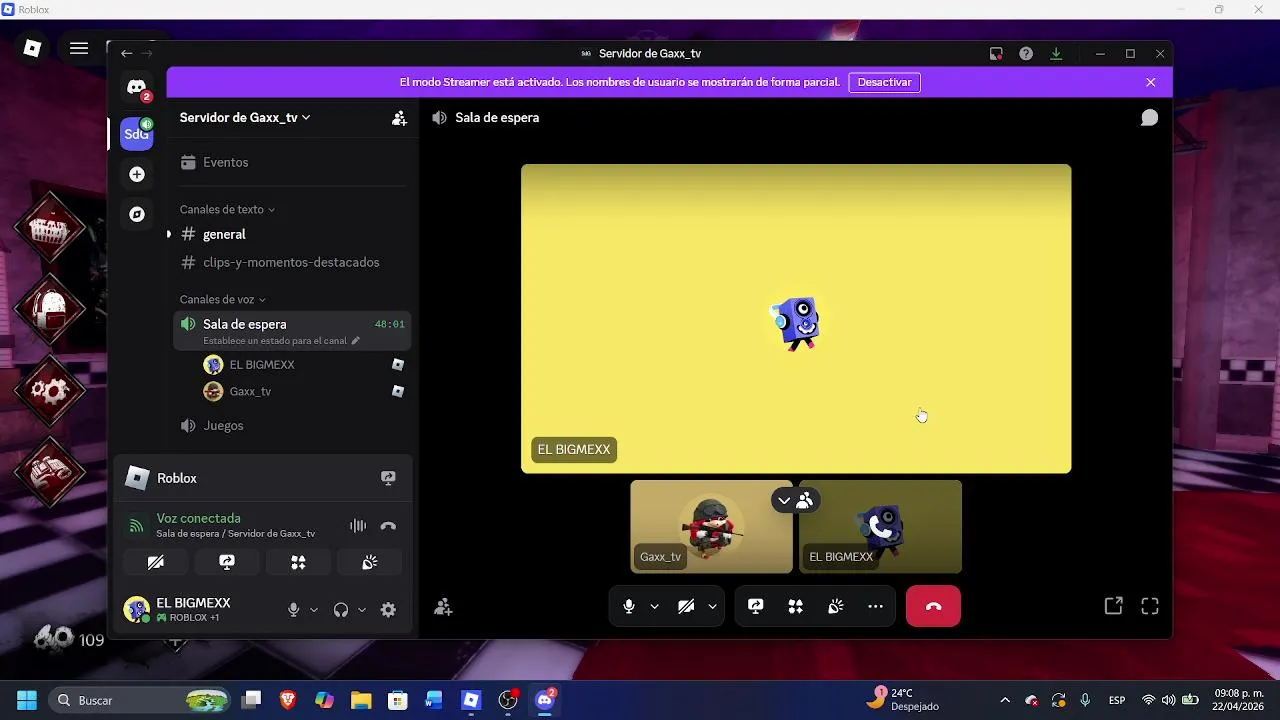
Task: Open the Roblox hamburger menu icon
Action: [79, 48]
